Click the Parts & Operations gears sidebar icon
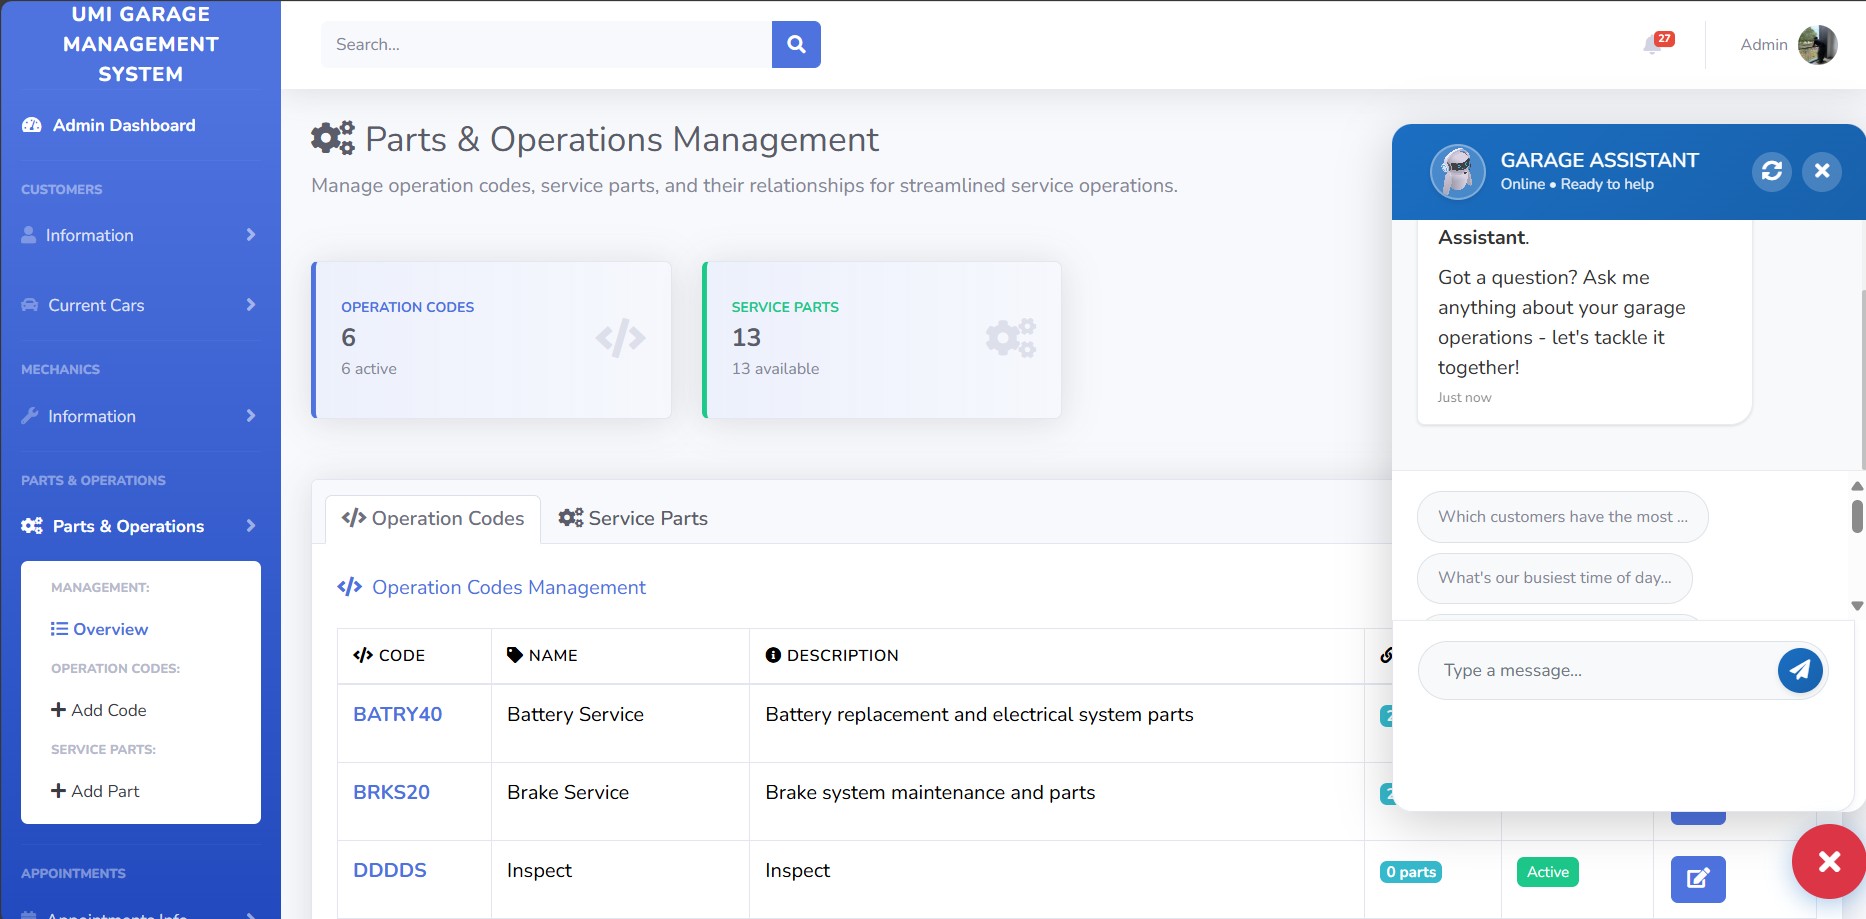 (x=32, y=526)
